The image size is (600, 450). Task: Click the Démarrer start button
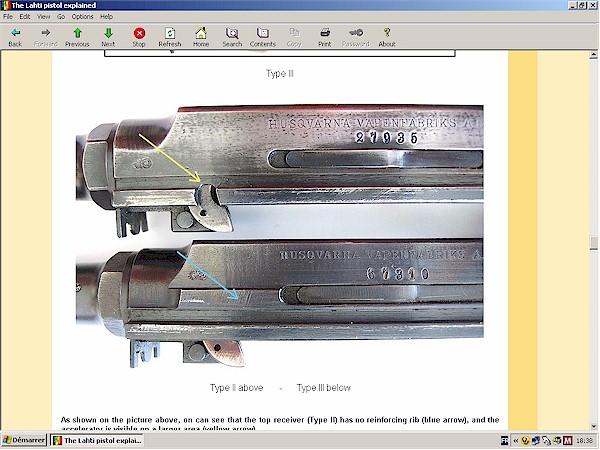[x=24, y=440]
